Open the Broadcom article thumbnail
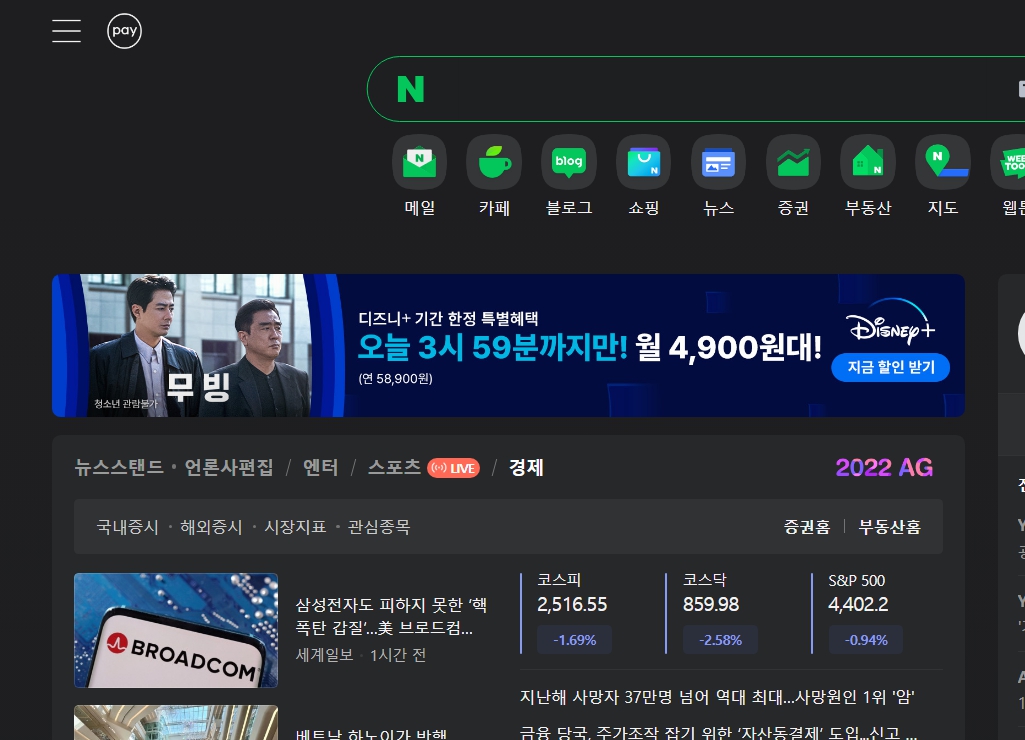 pyautogui.click(x=176, y=630)
